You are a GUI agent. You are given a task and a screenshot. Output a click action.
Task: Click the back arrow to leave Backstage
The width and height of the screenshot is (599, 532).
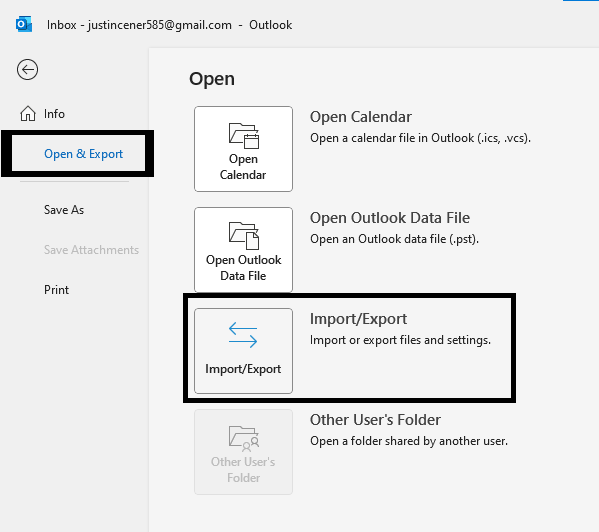pyautogui.click(x=27, y=70)
